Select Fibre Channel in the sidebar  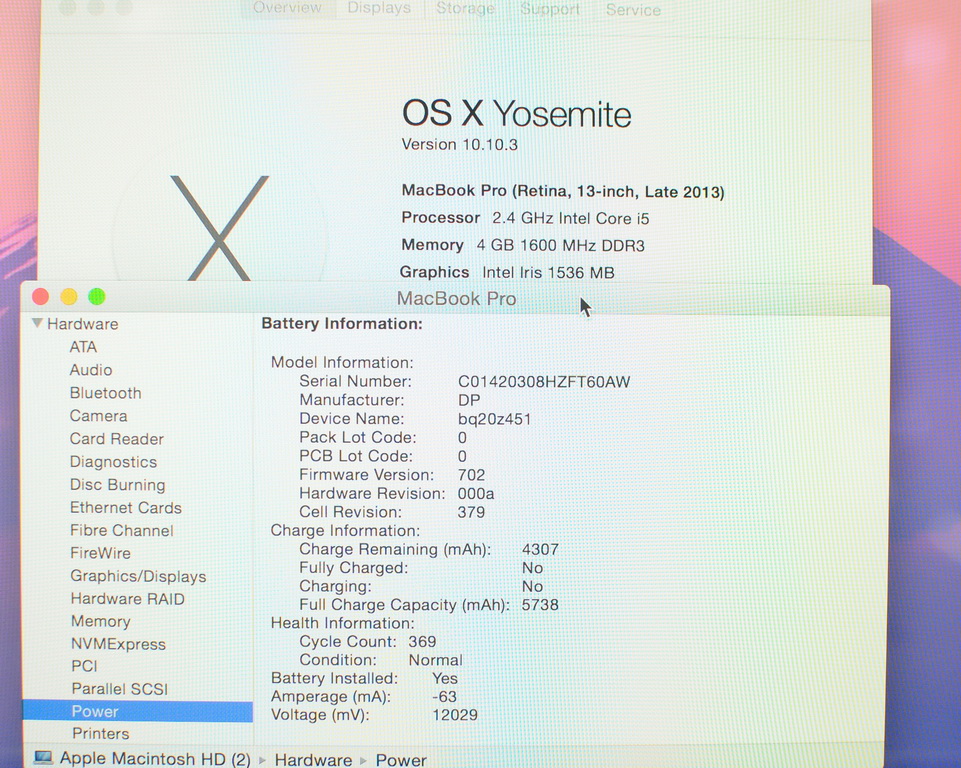pos(122,530)
